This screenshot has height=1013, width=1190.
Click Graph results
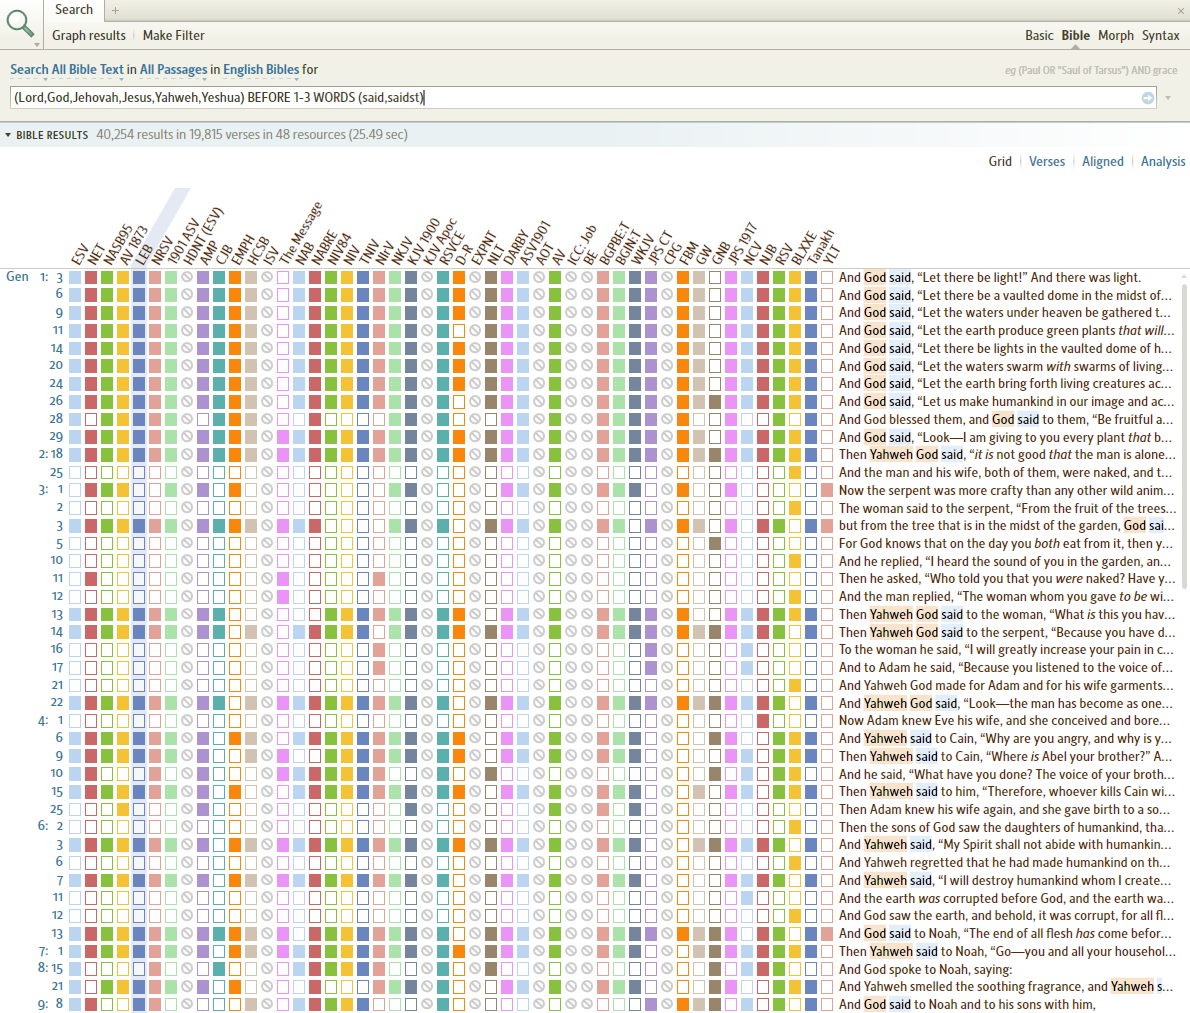[x=89, y=35]
